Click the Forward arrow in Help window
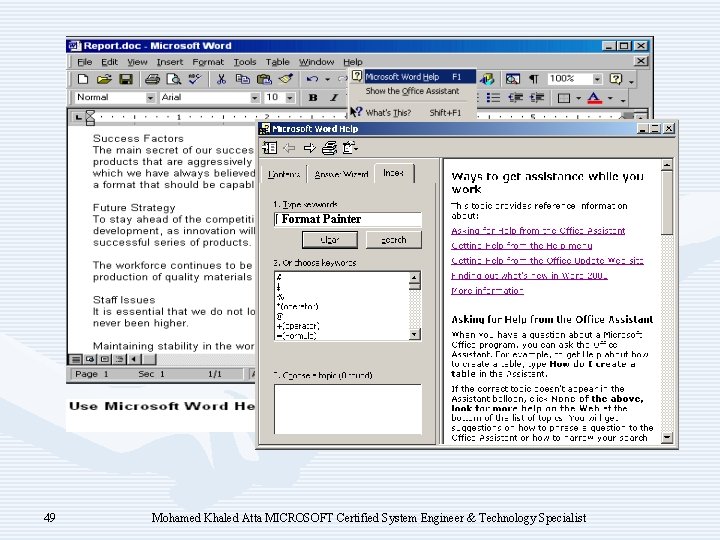The height and width of the screenshot is (540, 720). pyautogui.click(x=309, y=148)
